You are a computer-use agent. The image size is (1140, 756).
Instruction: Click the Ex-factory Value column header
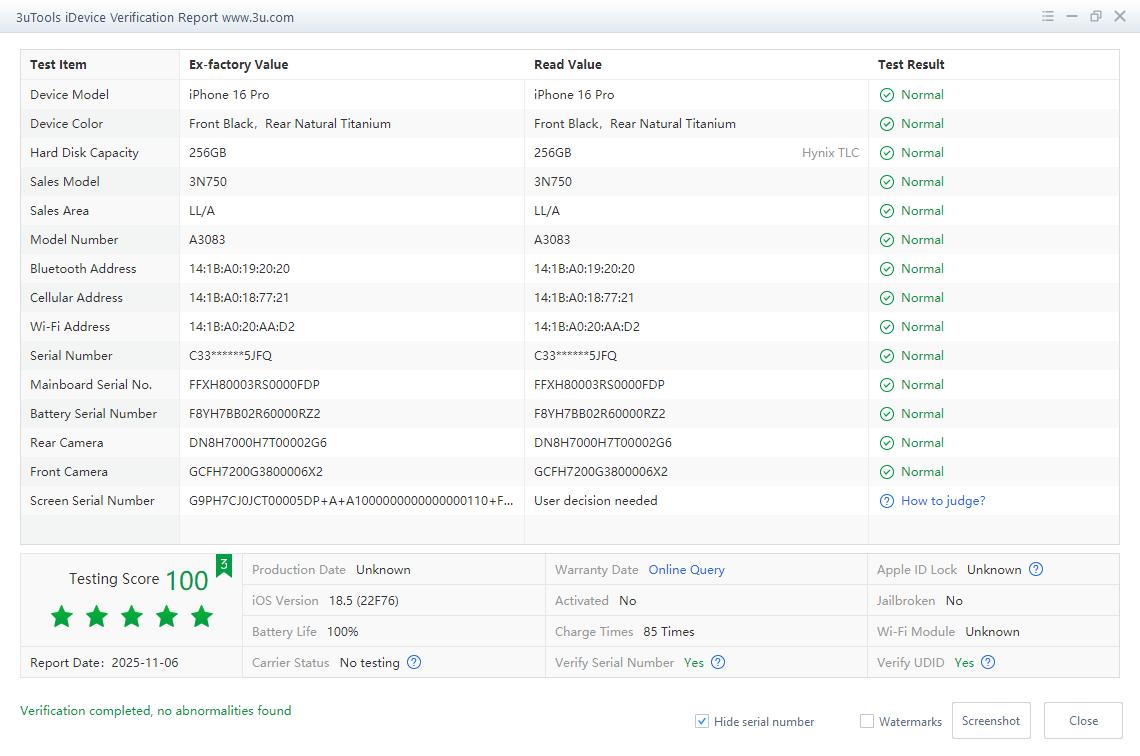tap(238, 65)
